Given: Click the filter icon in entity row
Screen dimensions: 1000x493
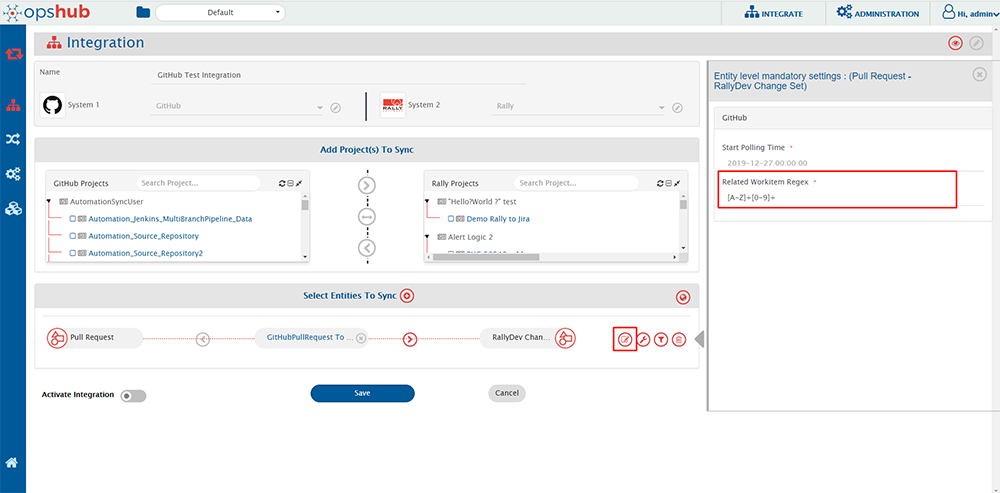Looking at the screenshot, I should coord(661,340).
